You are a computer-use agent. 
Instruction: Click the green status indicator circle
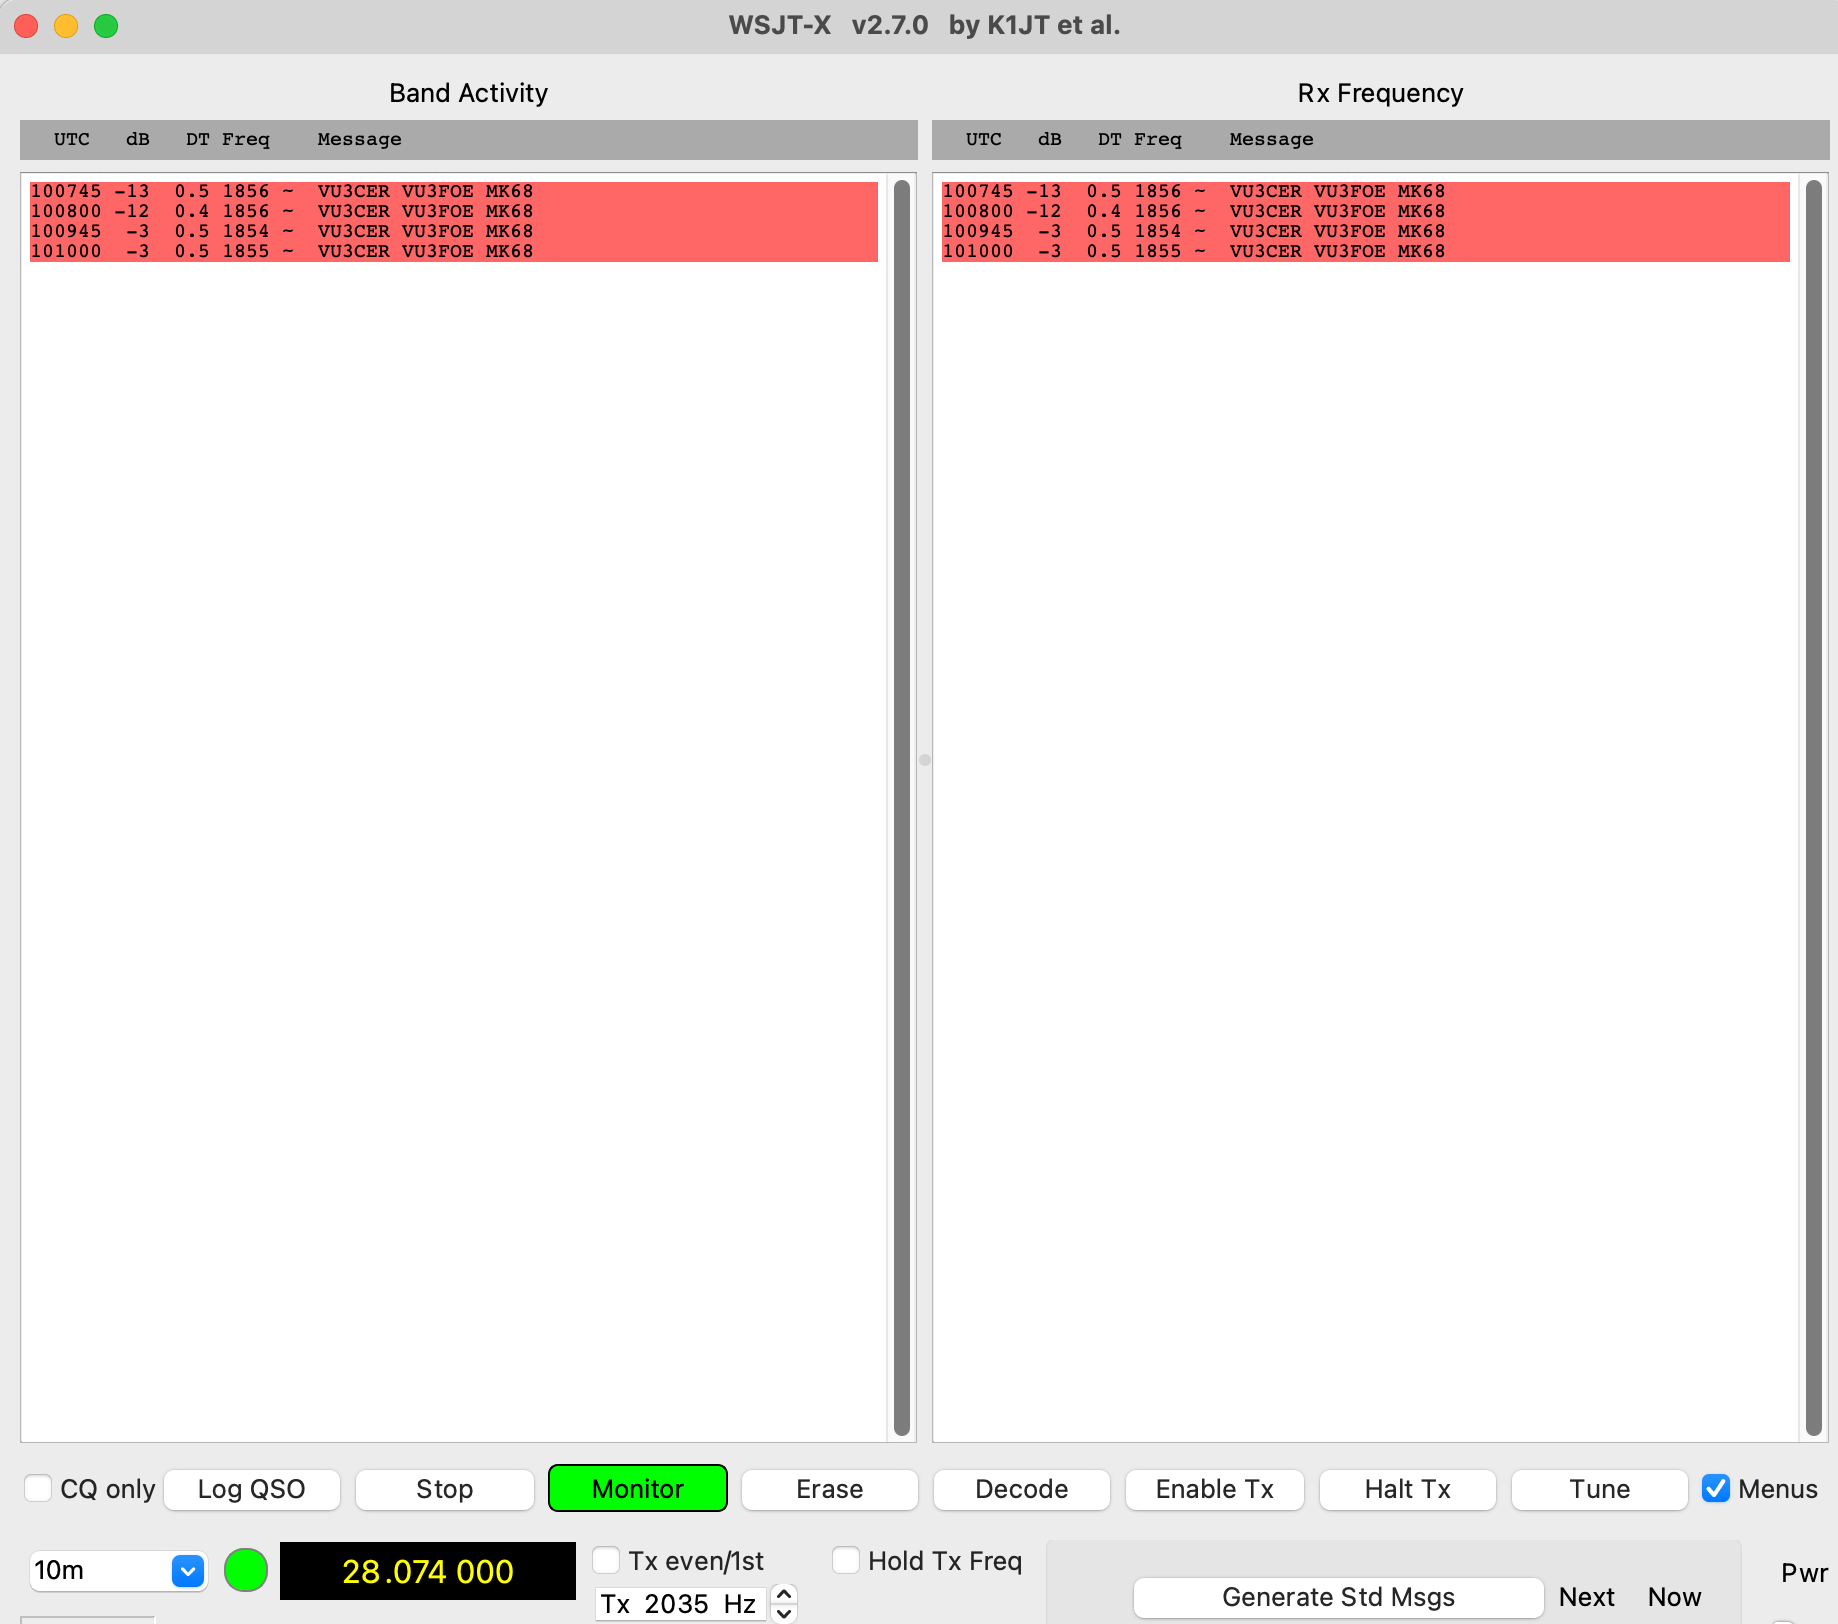coord(246,1570)
